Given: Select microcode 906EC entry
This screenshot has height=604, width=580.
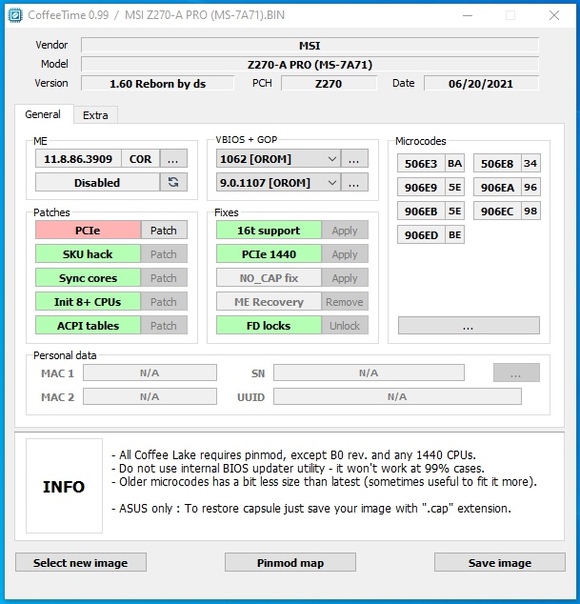Looking at the screenshot, I should [497, 211].
